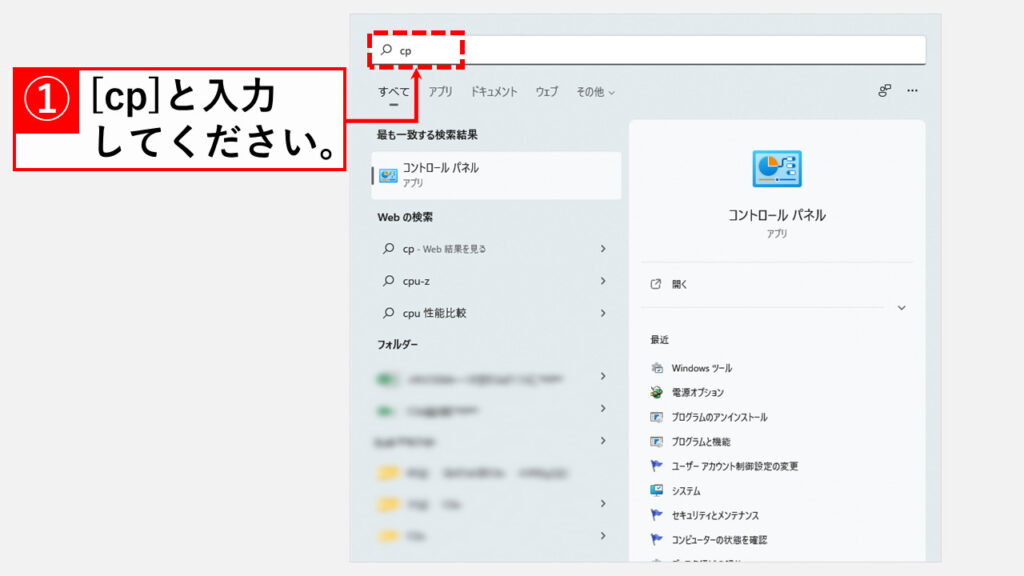
Task: Expand the cpu-z web search arrow
Action: coord(603,281)
